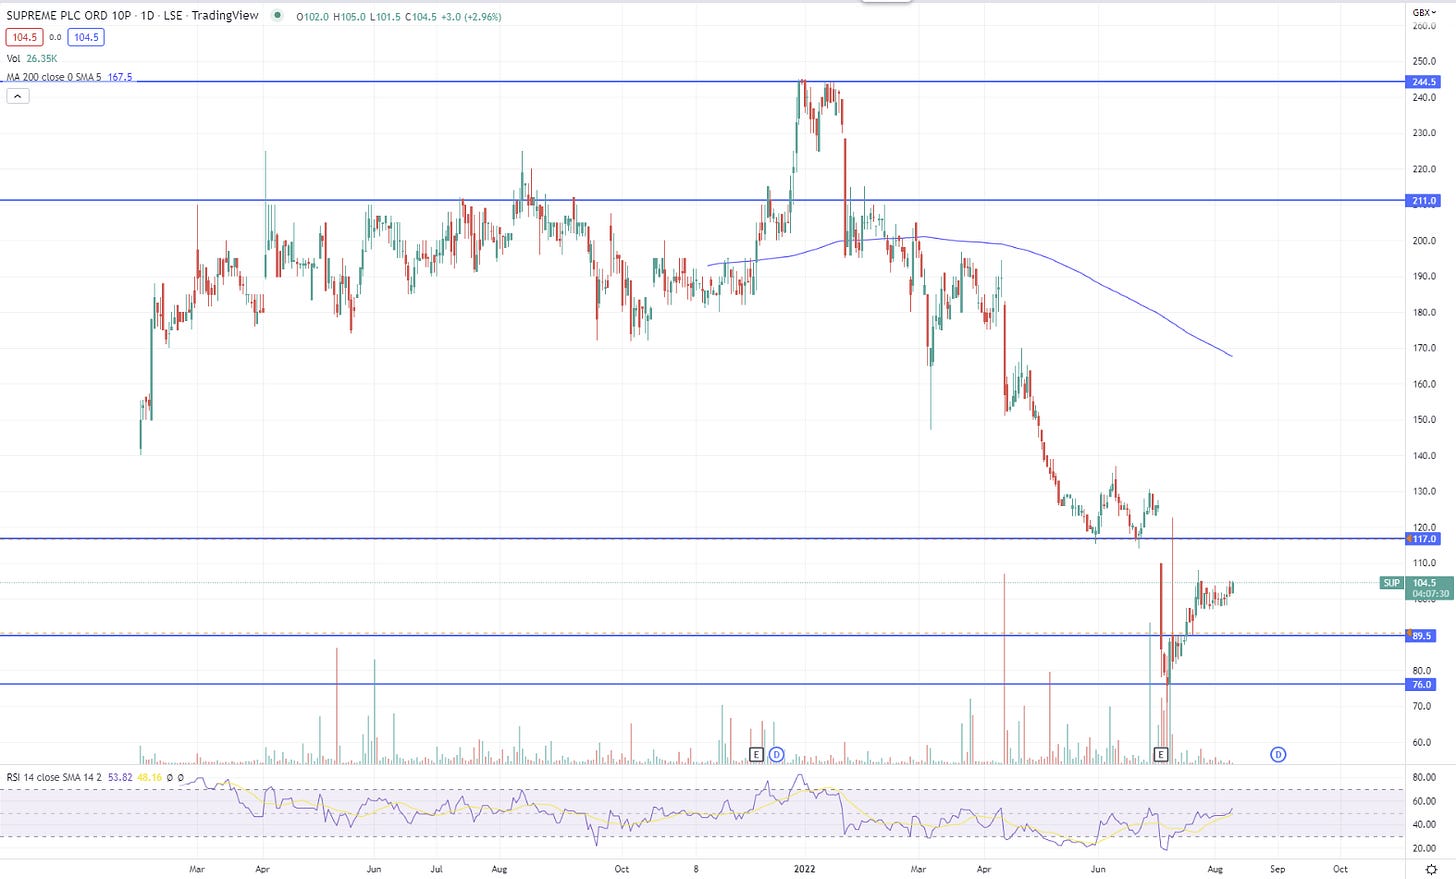The image size is (1456, 879).
Task: Click the 167.5 moving average value
Action: coord(120,77)
